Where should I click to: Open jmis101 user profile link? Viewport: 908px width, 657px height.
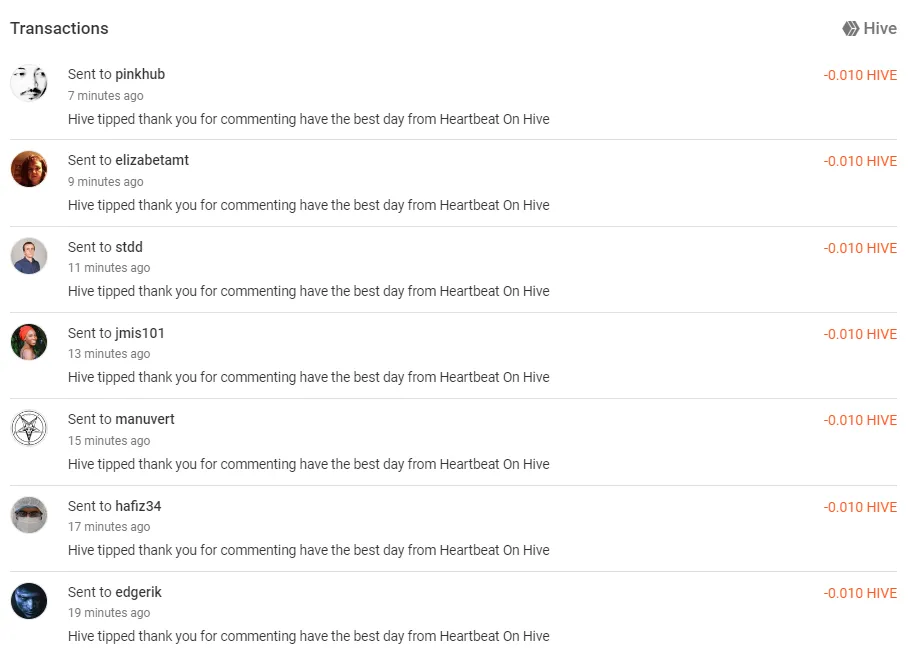(x=140, y=333)
